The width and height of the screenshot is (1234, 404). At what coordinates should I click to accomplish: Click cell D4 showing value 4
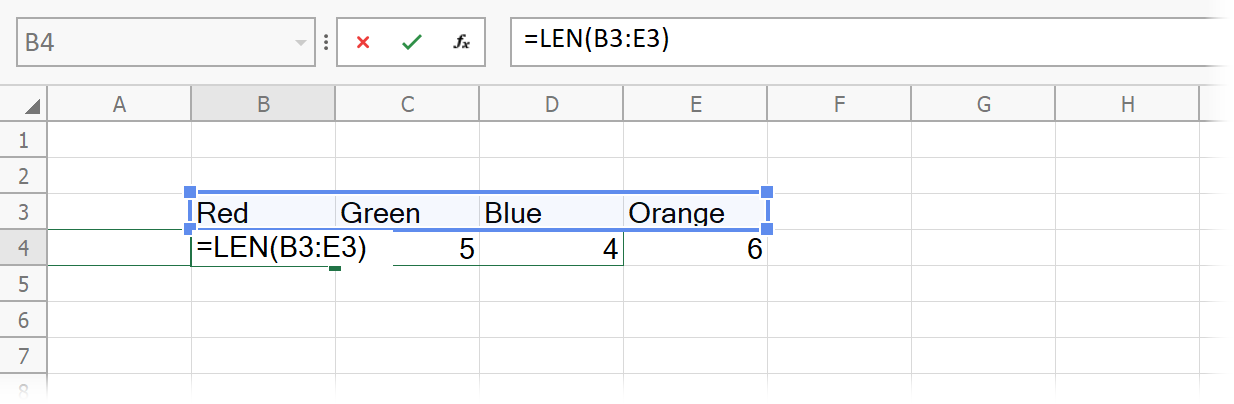551,249
